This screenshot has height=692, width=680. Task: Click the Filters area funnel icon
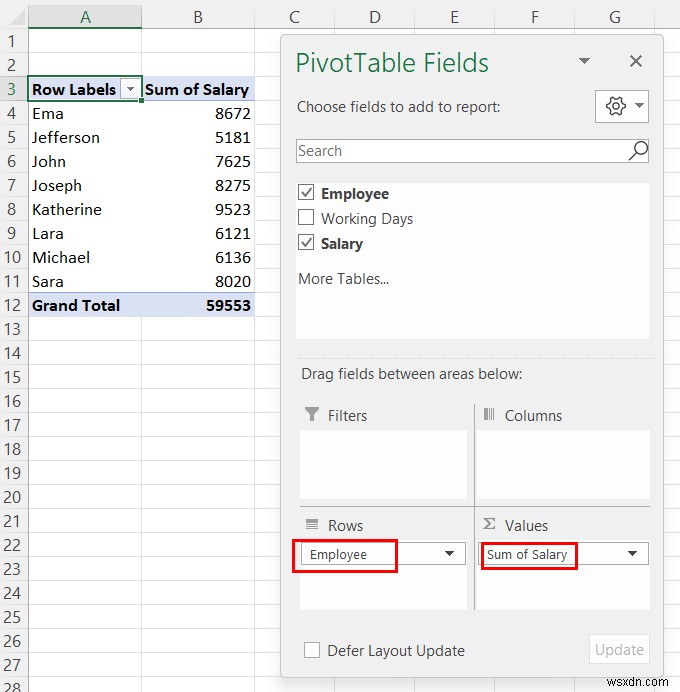(x=312, y=415)
